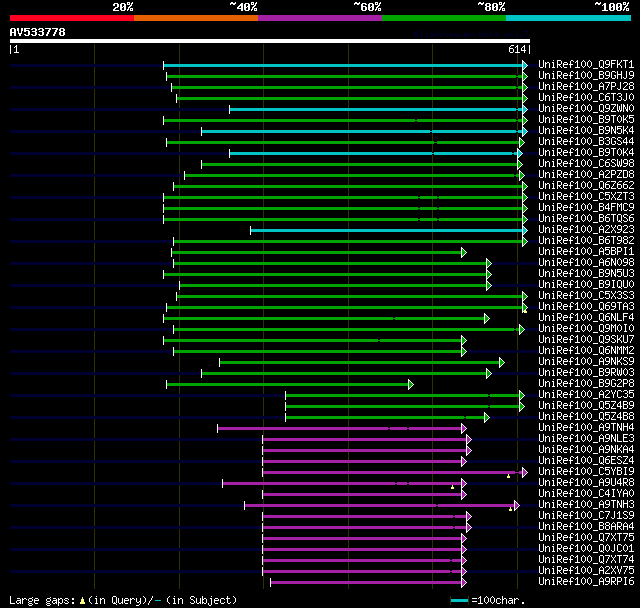
Task: Open hit UniRef100_A7PJ28
Action: click(586, 87)
